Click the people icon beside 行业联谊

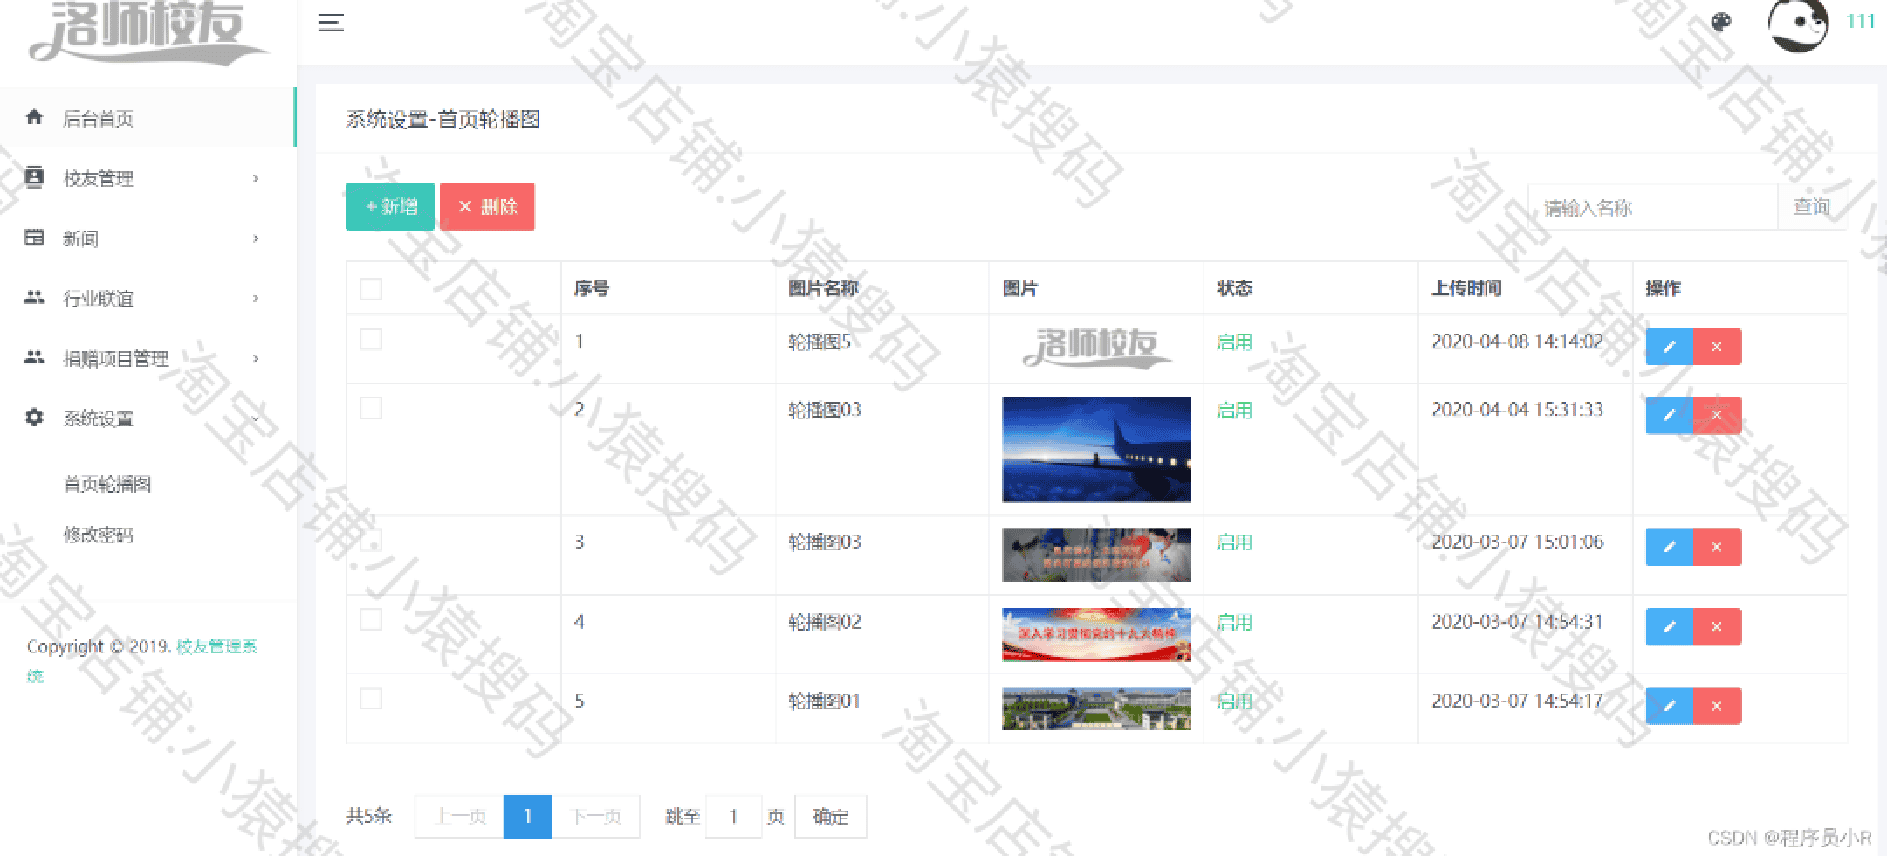[x=34, y=297]
